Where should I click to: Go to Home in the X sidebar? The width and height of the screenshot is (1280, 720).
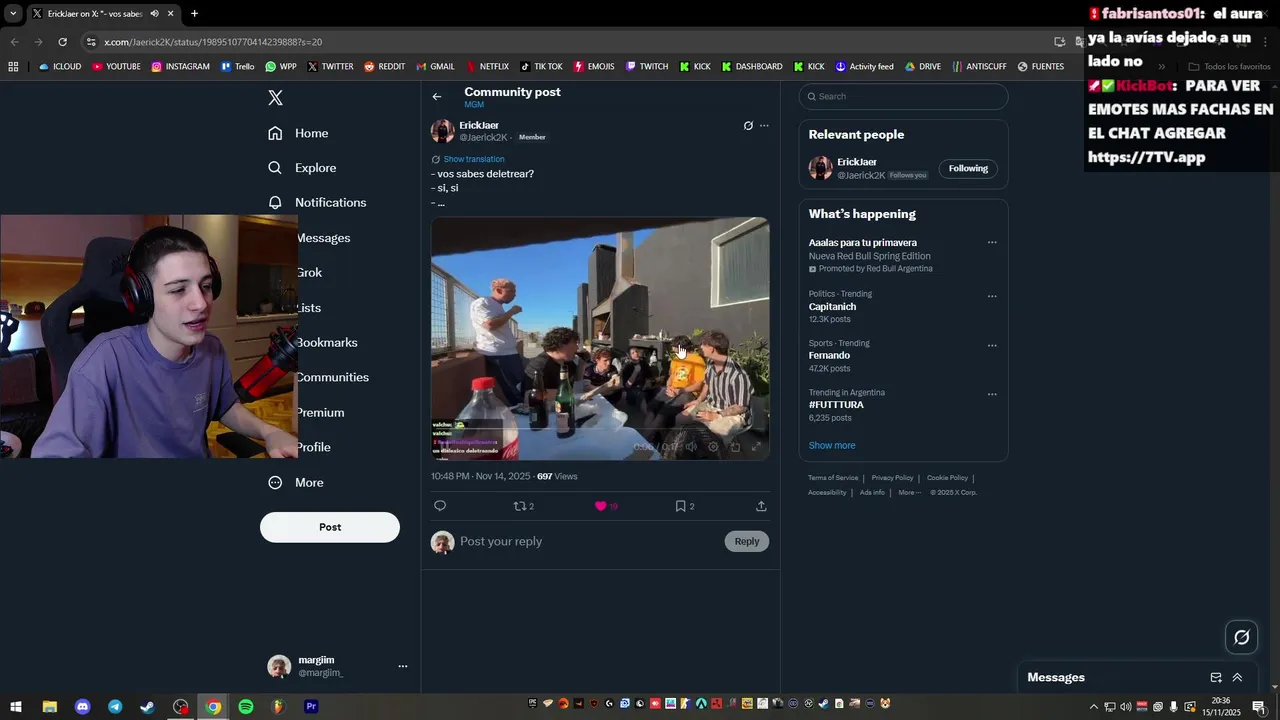tap(298, 133)
